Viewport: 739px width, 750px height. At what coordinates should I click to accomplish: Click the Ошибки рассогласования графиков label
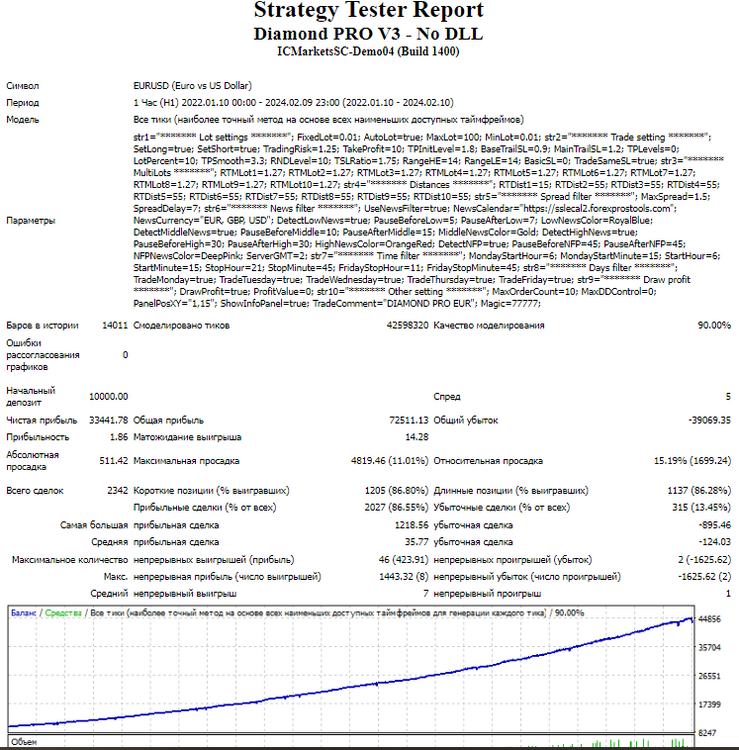pyautogui.click(x=43, y=355)
